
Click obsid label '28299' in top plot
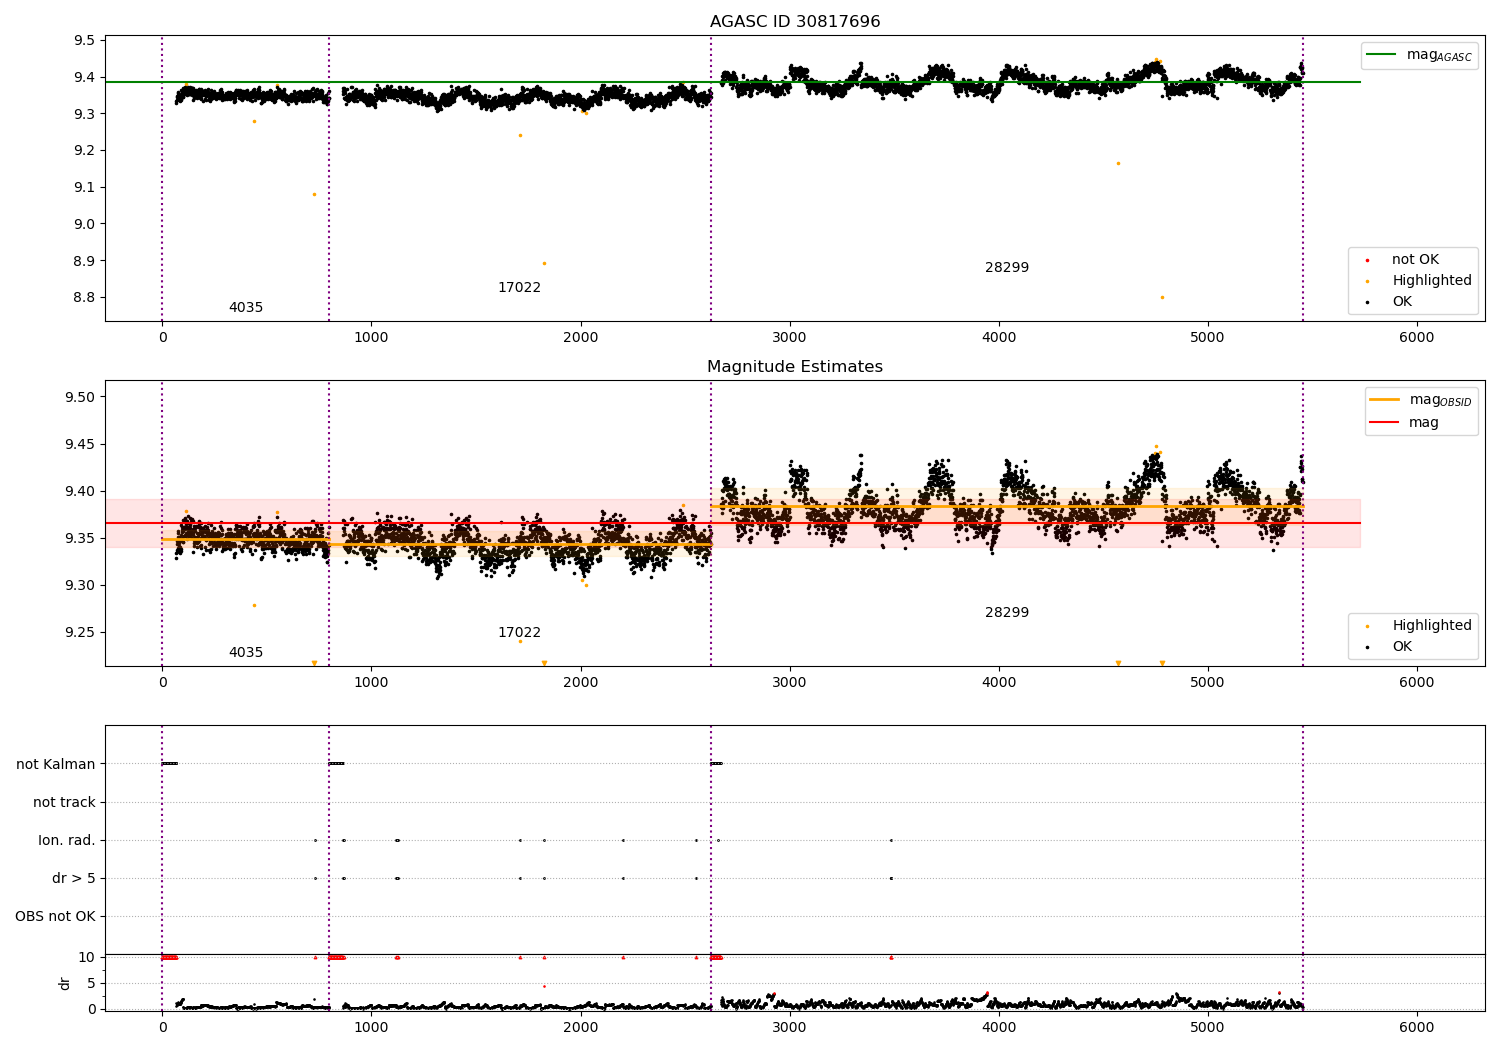1007,268
